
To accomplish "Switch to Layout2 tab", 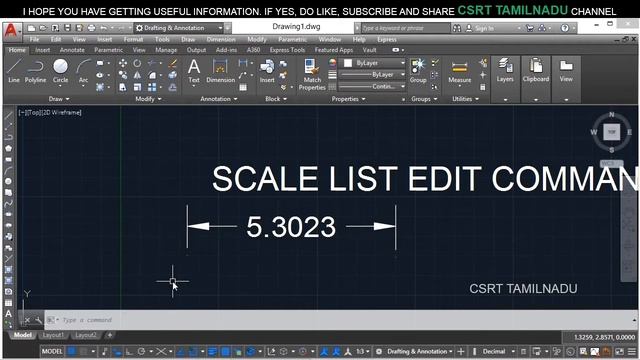I will pyautogui.click(x=86, y=335).
